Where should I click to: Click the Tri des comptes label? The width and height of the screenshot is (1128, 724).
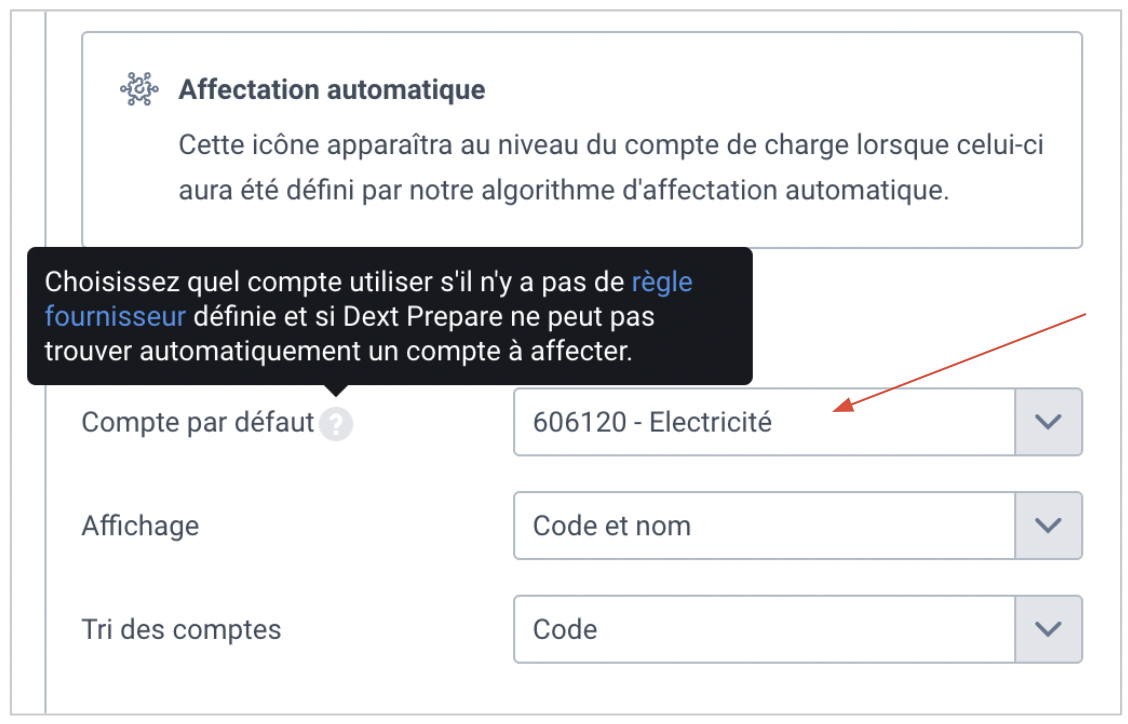(x=181, y=629)
